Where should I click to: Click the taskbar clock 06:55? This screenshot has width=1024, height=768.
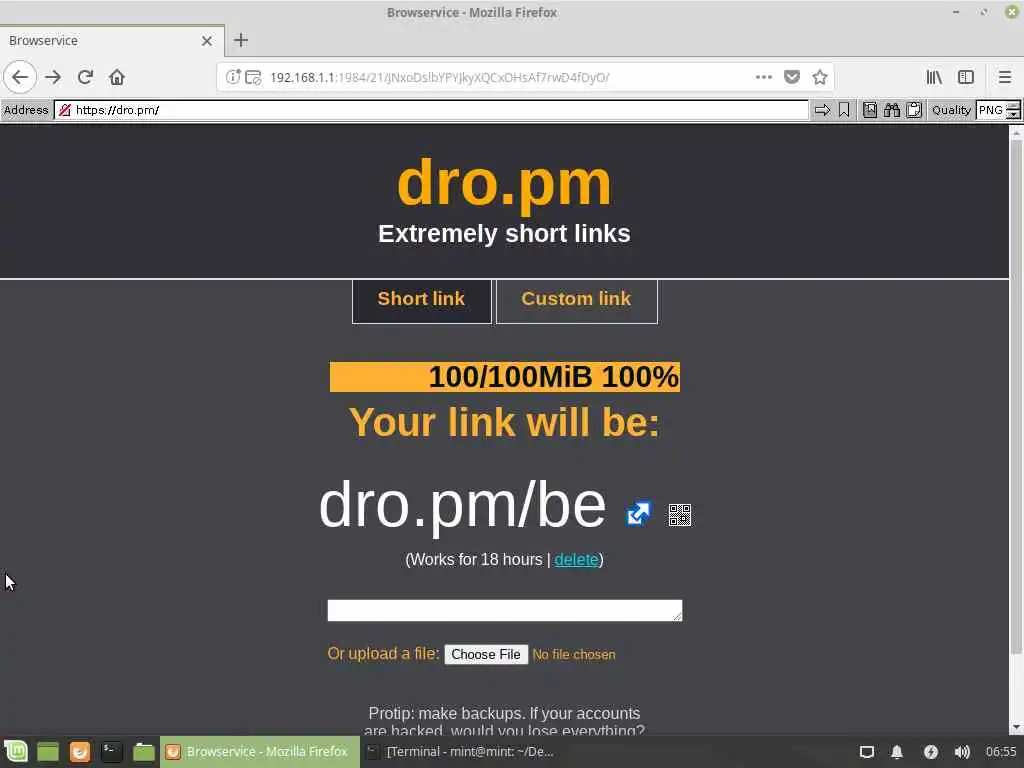click(x=1000, y=752)
